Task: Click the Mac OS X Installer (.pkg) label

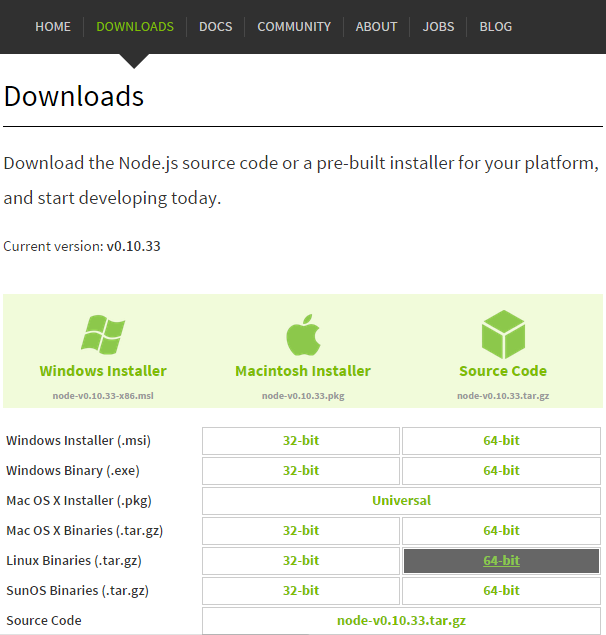Action: tap(79, 501)
